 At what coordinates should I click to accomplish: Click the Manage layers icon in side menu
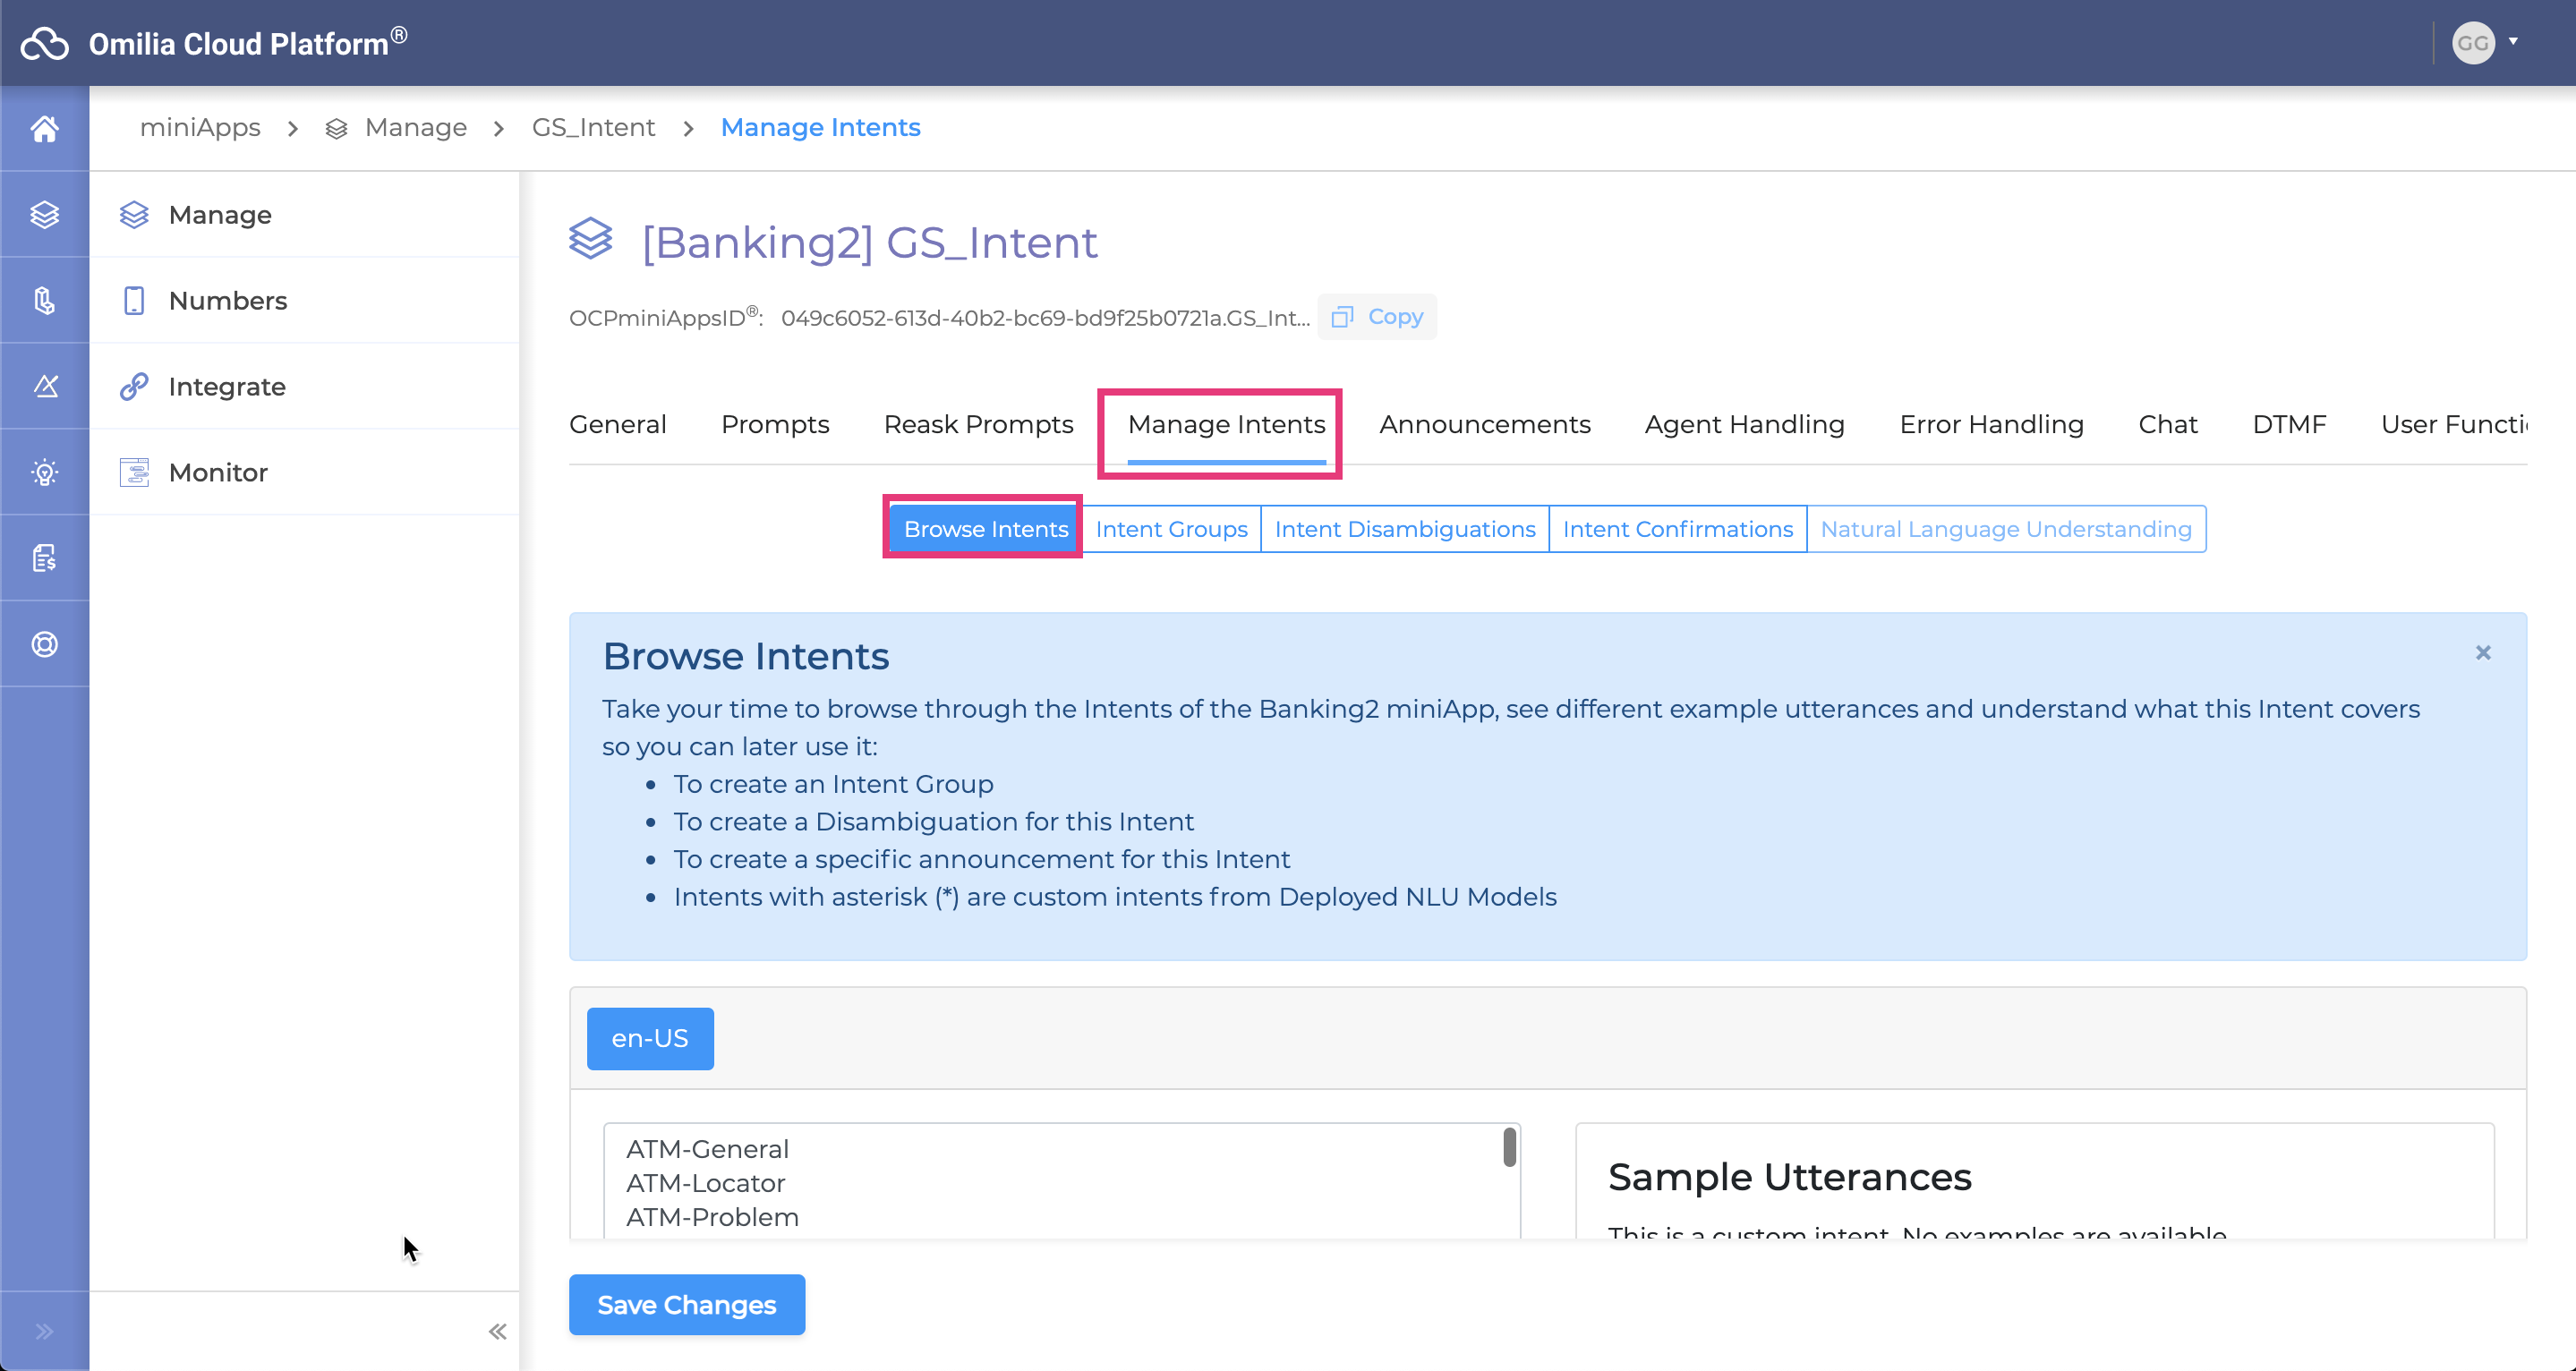tap(134, 214)
